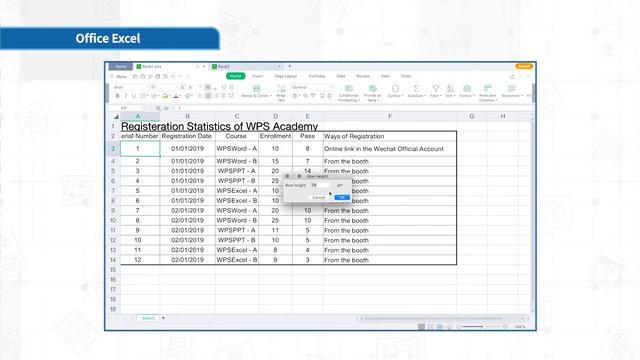Open the Page Layout ribbon tab
640x360 pixels.
286,76
